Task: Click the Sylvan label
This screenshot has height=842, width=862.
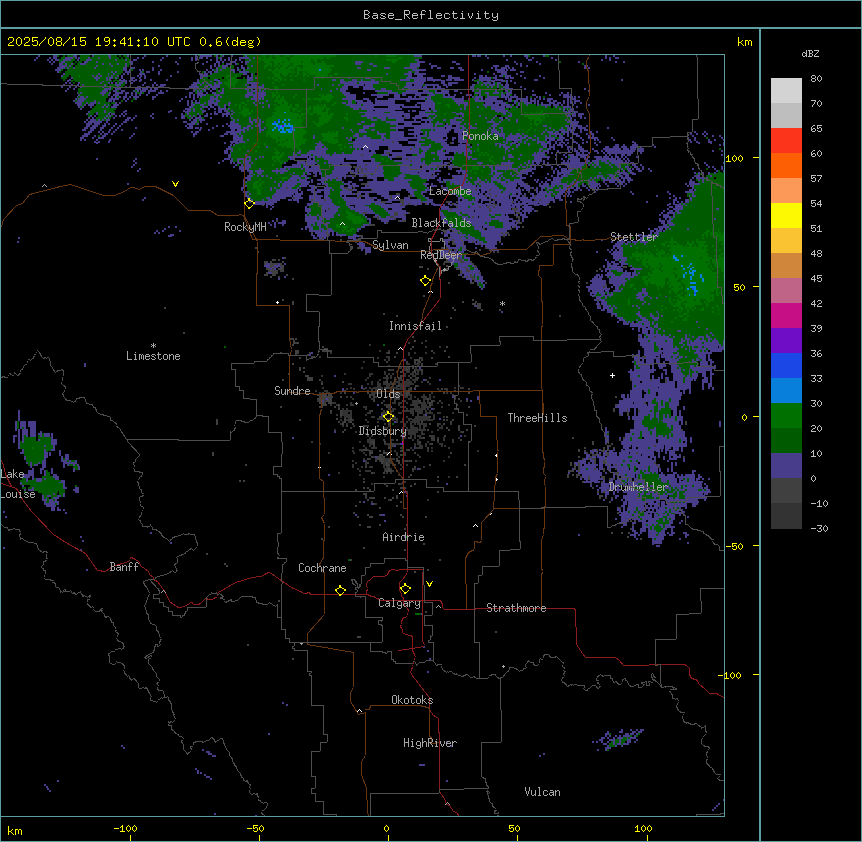Action: (x=390, y=245)
